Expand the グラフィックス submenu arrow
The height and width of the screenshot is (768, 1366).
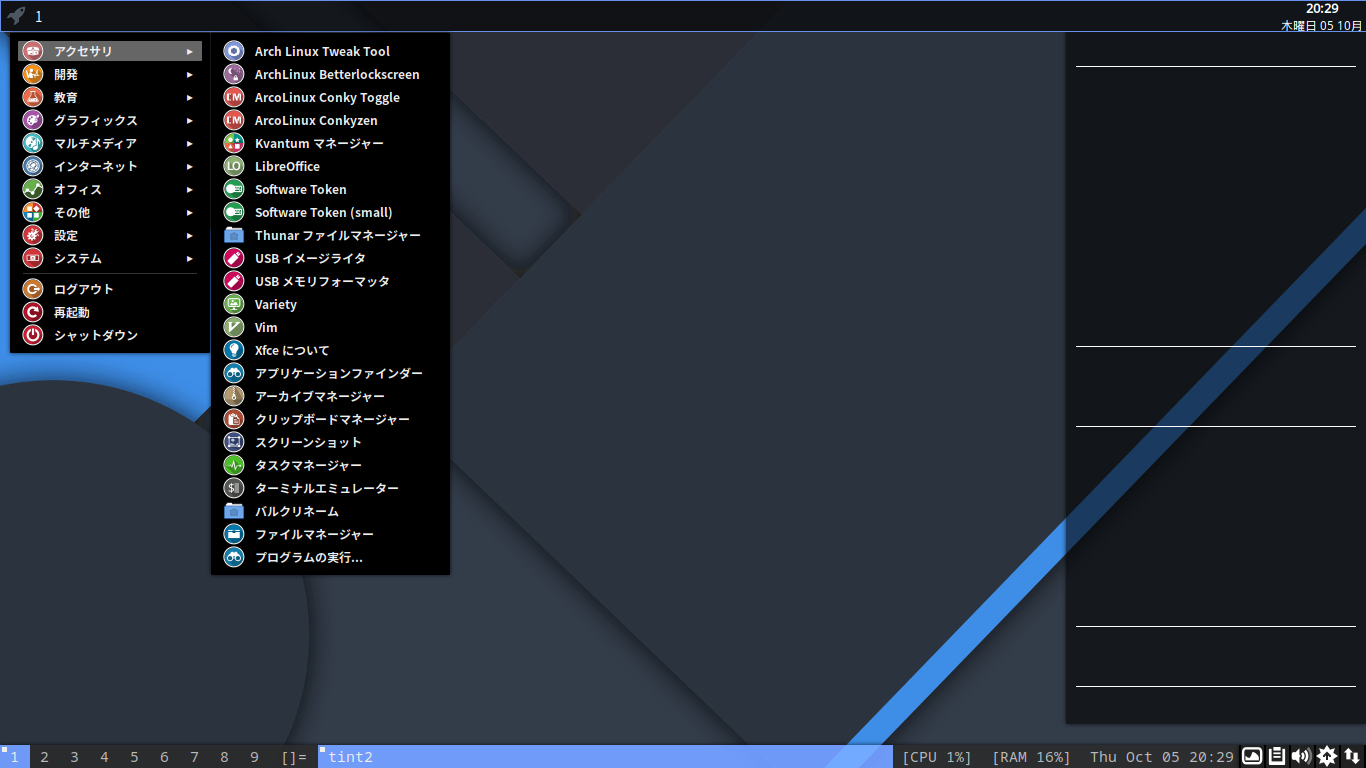point(189,121)
